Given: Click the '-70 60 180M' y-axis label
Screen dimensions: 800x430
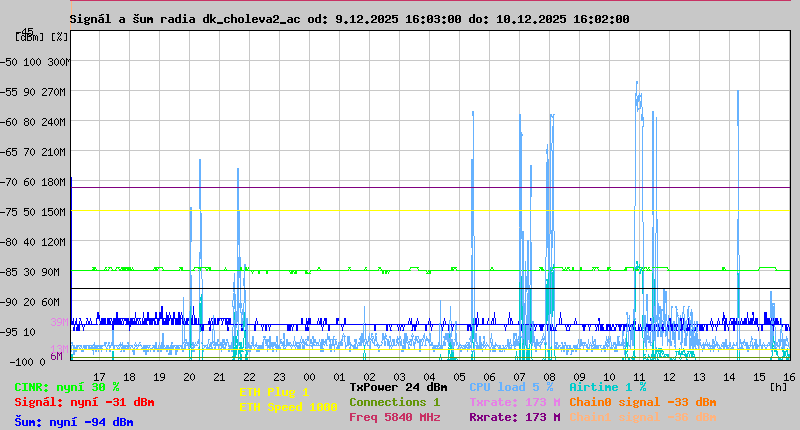Looking at the screenshot, I should pyautogui.click(x=33, y=182).
